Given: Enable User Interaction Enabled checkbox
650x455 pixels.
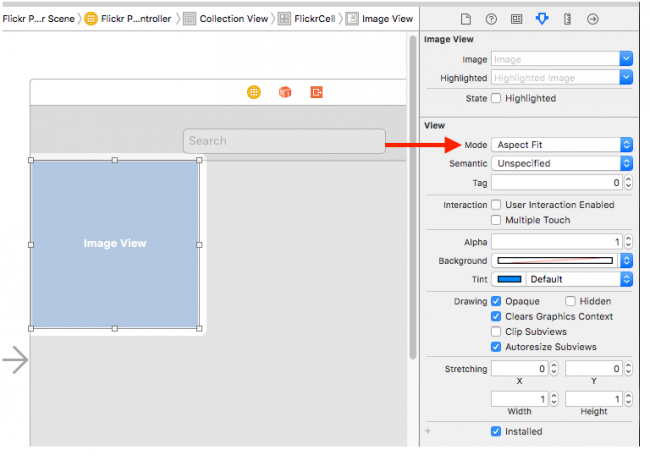Looking at the screenshot, I should pyautogui.click(x=497, y=205).
